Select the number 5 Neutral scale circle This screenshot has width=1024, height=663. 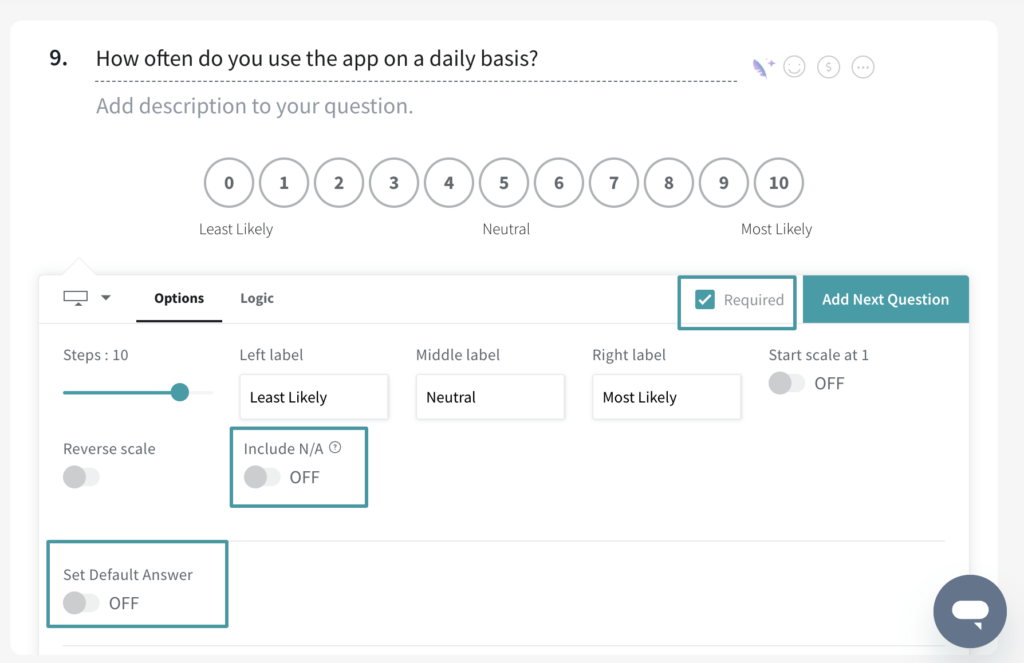click(x=503, y=182)
